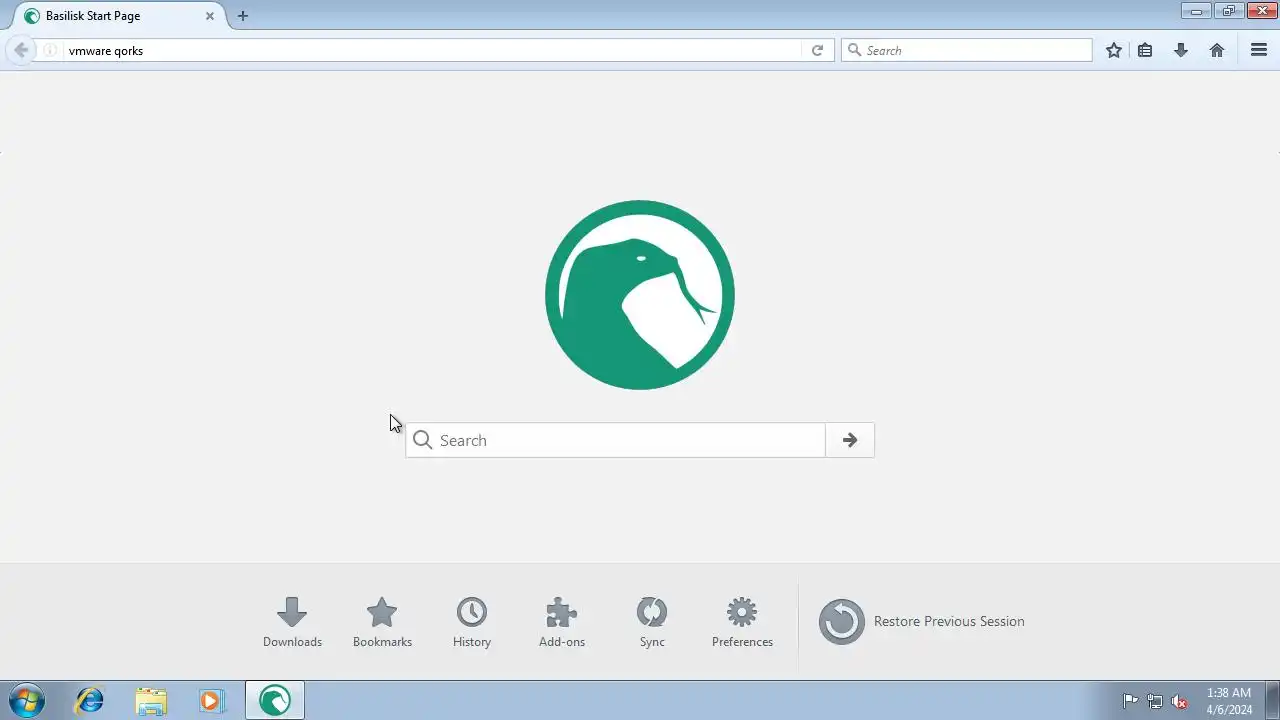The height and width of the screenshot is (720, 1280).
Task: Restore down the Basilisk window
Action: coord(1228,11)
